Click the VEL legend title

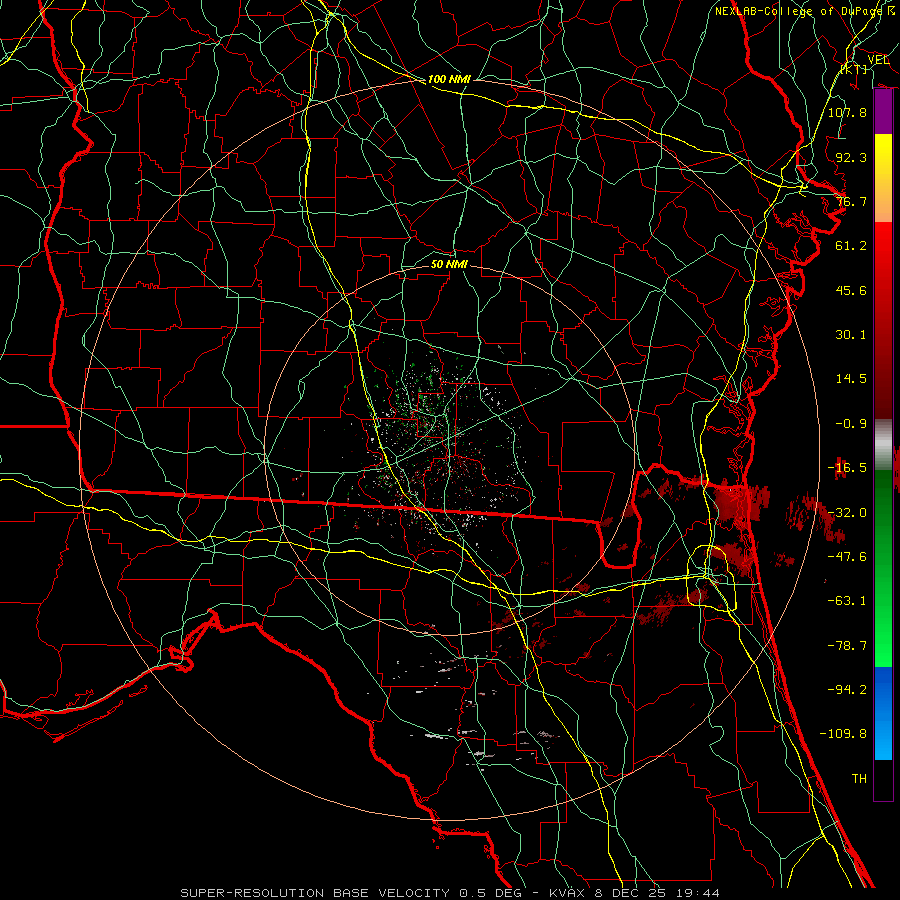(878, 60)
